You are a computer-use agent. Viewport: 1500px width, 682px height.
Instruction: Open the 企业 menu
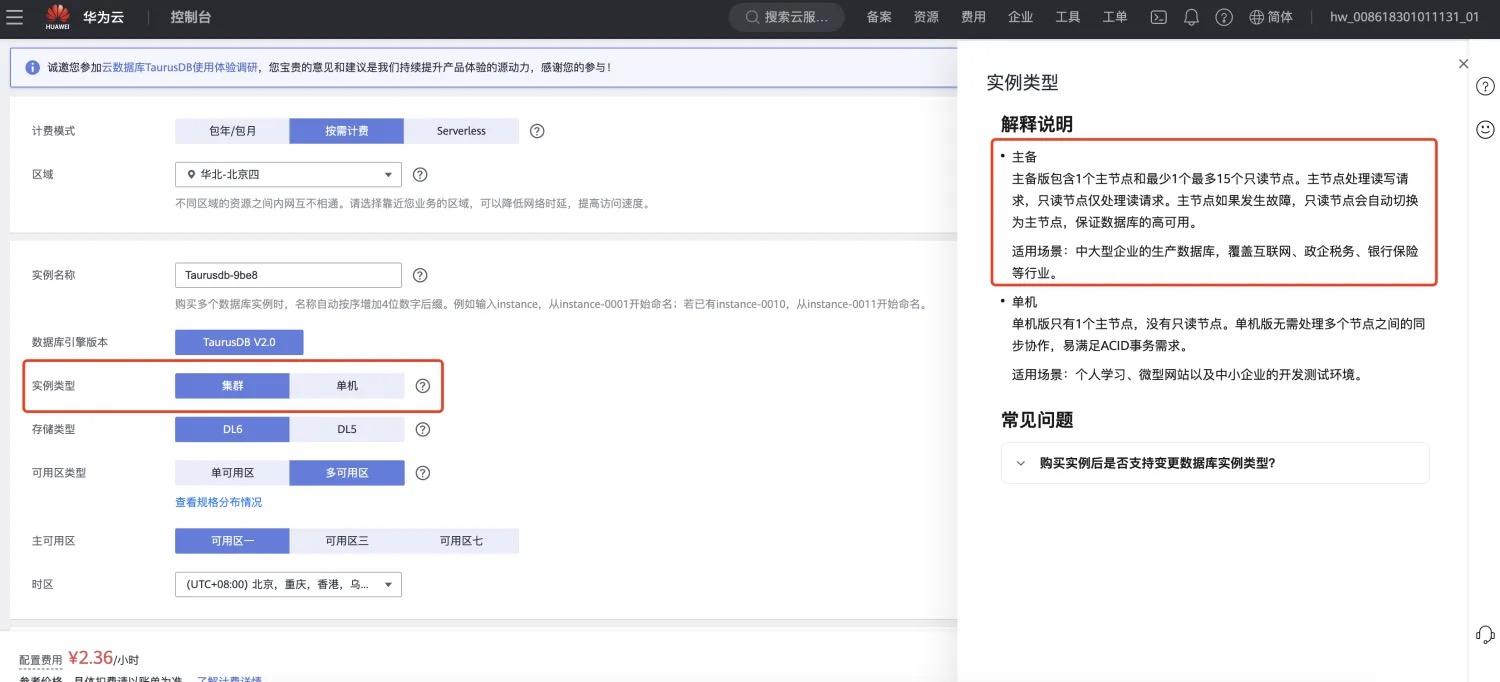tap(1020, 17)
